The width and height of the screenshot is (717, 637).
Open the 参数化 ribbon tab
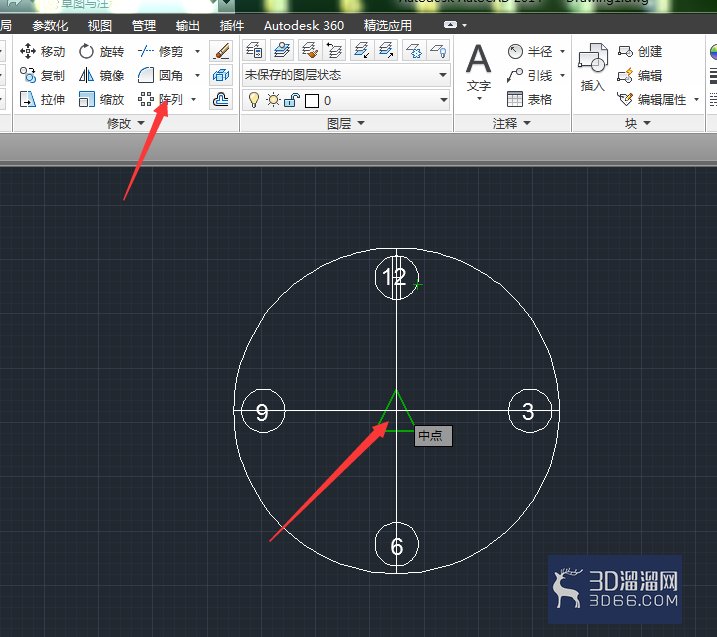click(x=50, y=25)
